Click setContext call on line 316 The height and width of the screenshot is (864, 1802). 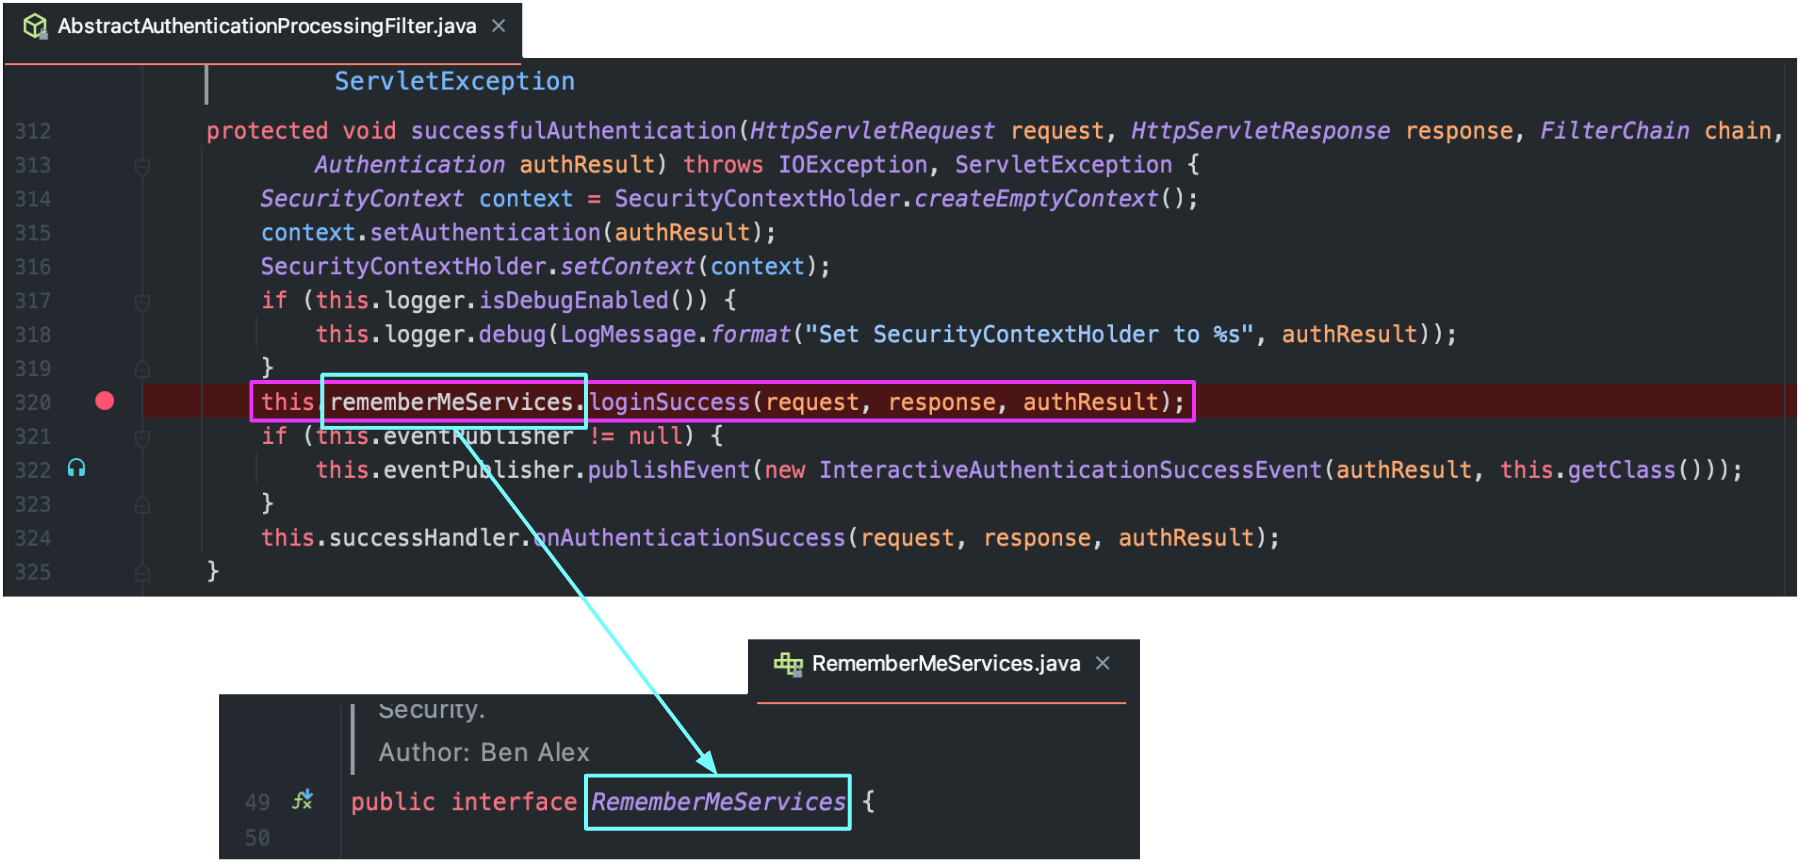pyautogui.click(x=627, y=267)
